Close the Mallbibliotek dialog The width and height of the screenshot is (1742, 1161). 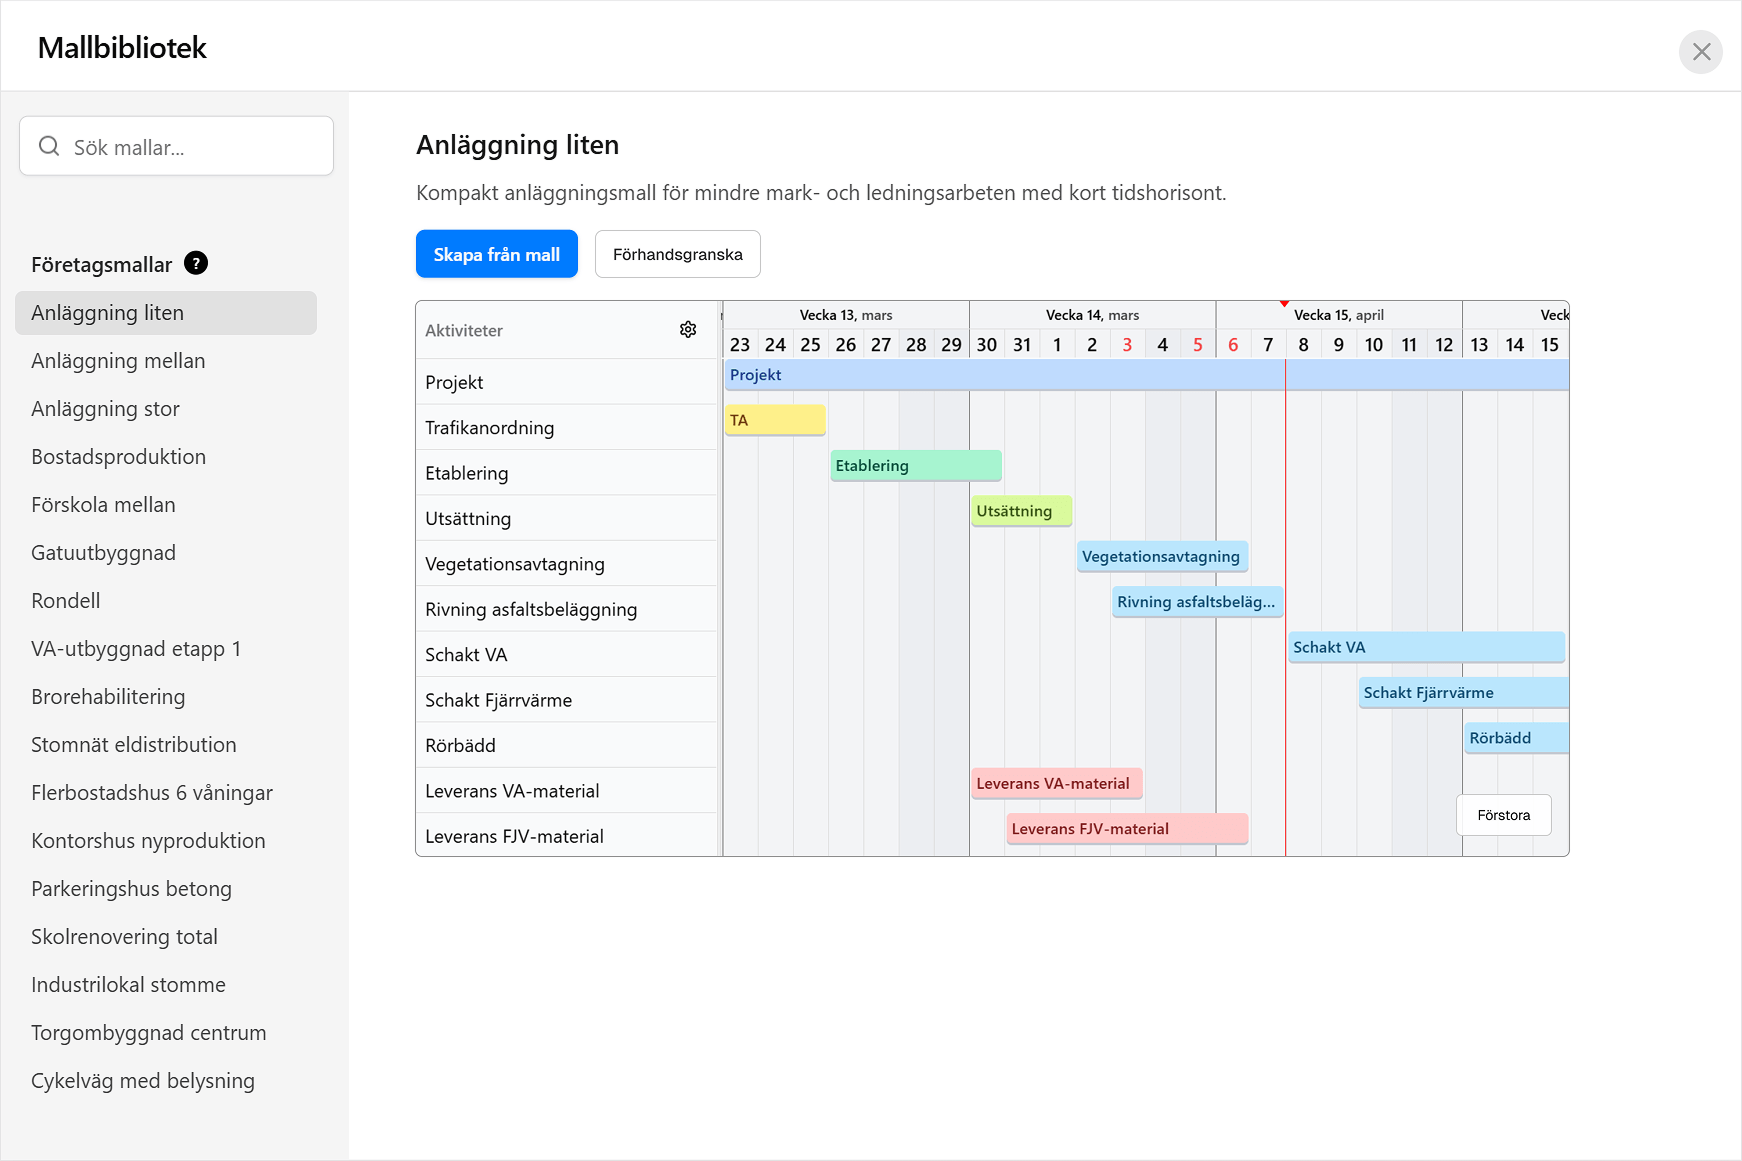pos(1700,51)
